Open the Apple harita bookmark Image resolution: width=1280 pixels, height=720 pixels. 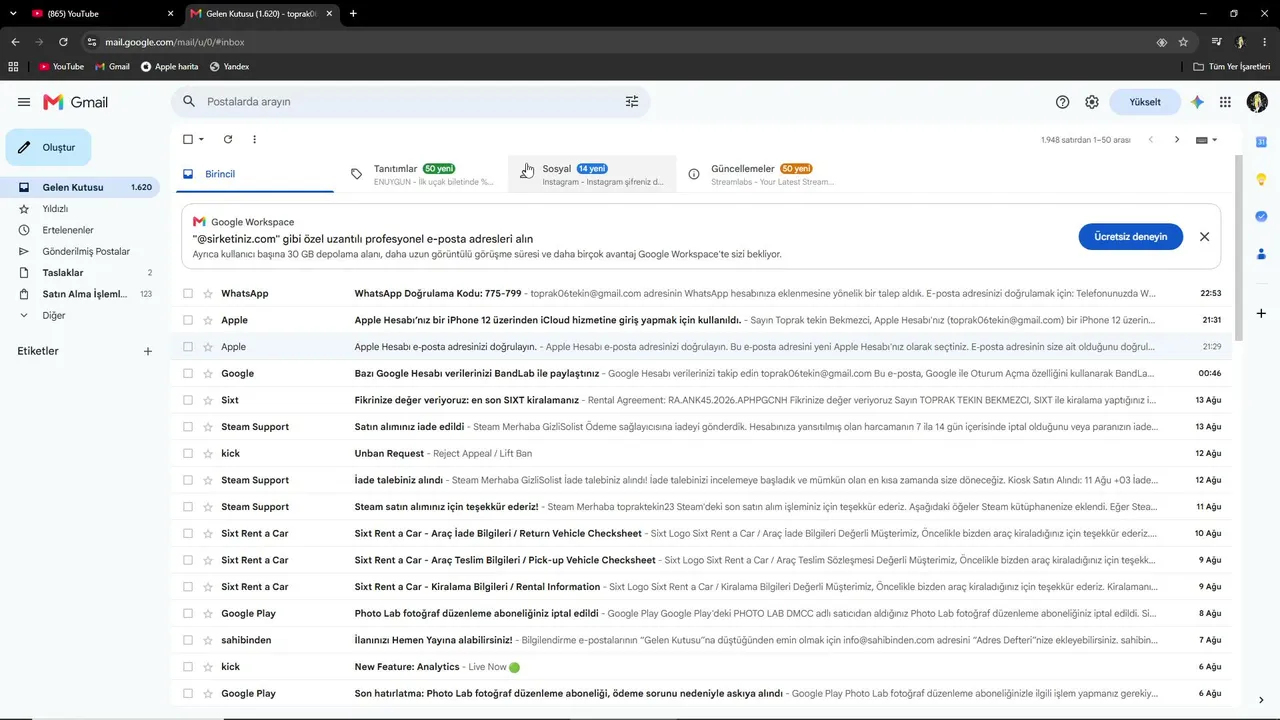(x=169, y=66)
